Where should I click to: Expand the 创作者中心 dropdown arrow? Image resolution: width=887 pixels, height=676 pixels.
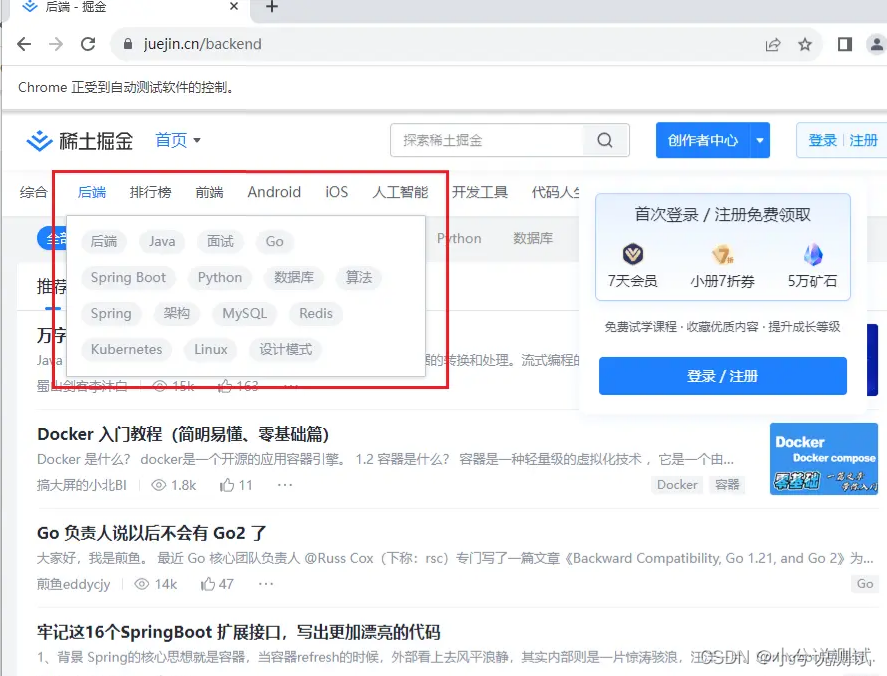click(760, 140)
